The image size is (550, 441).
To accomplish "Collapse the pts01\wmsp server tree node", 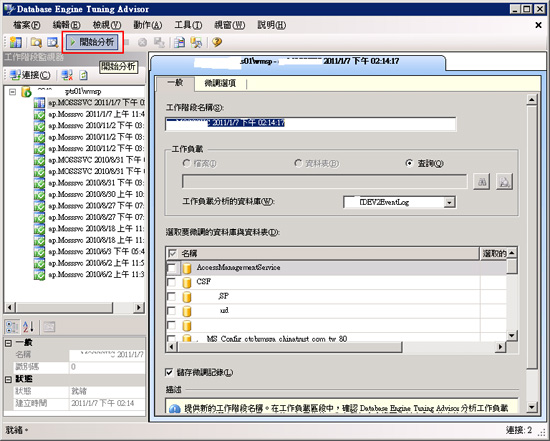I will coord(13,92).
